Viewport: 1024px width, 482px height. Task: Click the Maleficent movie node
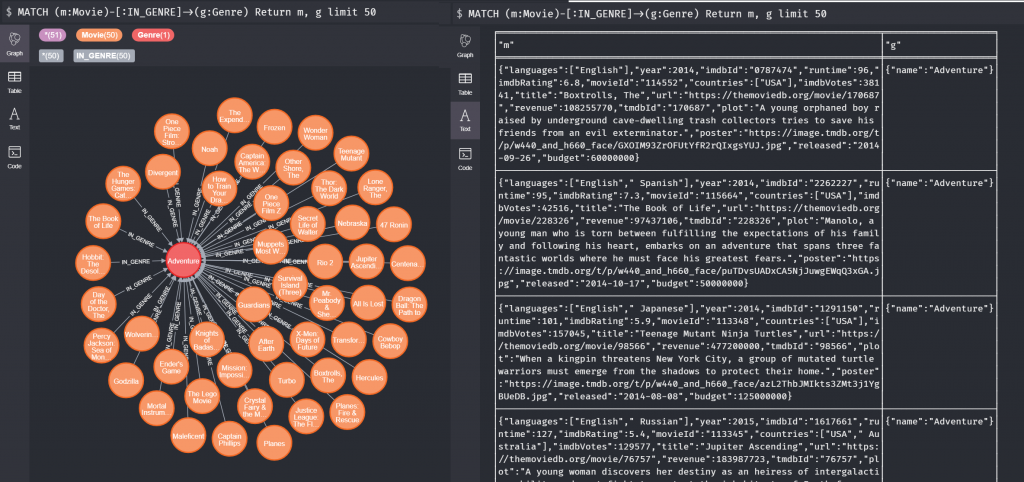click(x=188, y=436)
